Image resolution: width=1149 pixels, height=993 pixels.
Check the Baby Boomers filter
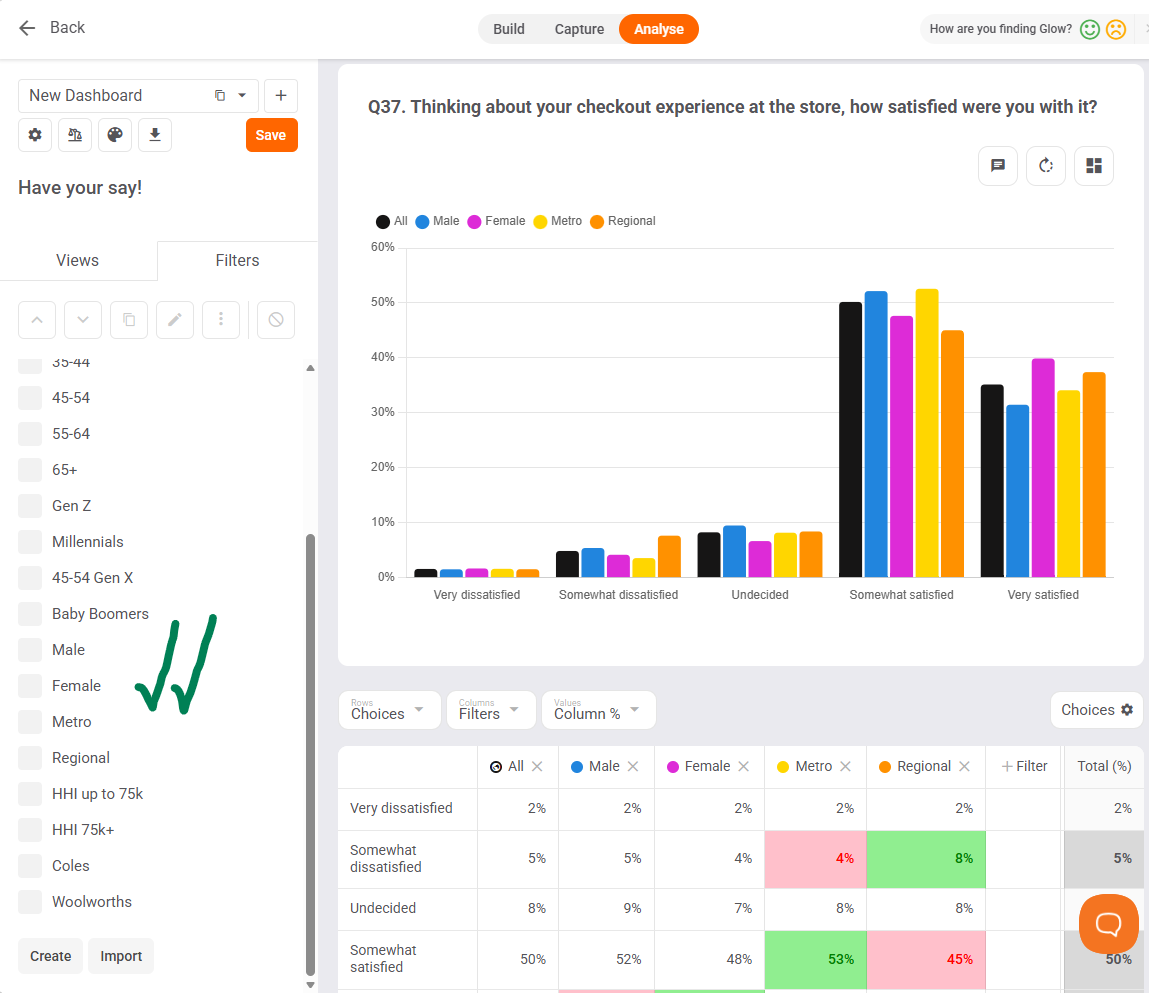tap(30, 613)
